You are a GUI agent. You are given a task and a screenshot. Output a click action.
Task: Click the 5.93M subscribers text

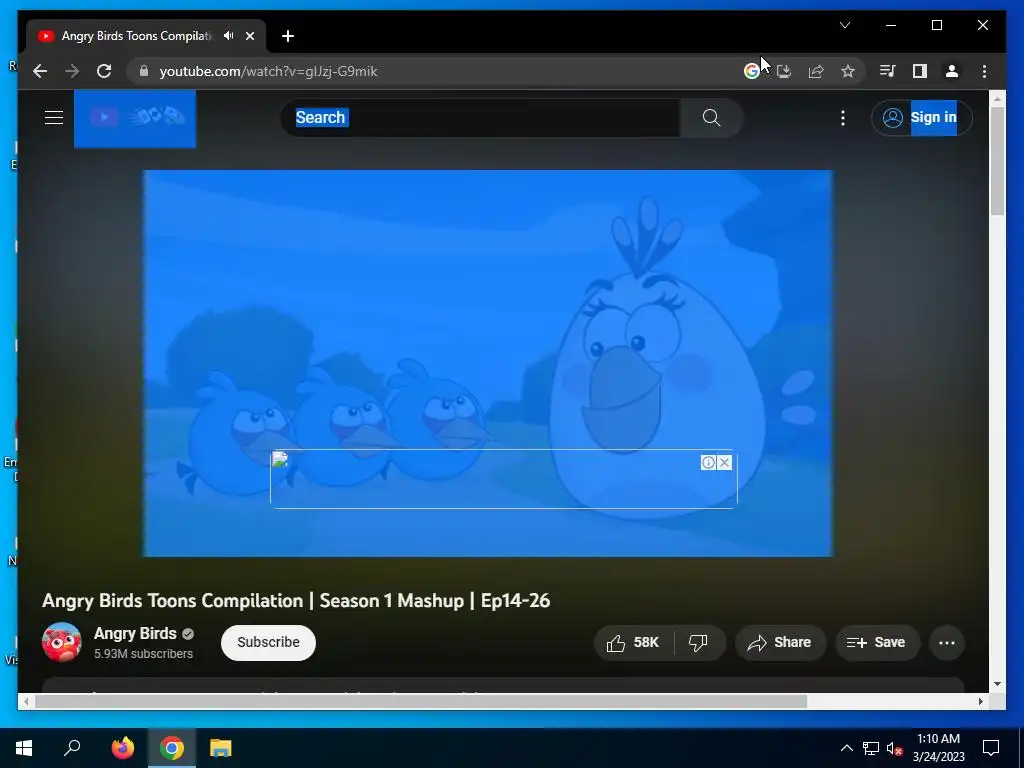(144, 654)
